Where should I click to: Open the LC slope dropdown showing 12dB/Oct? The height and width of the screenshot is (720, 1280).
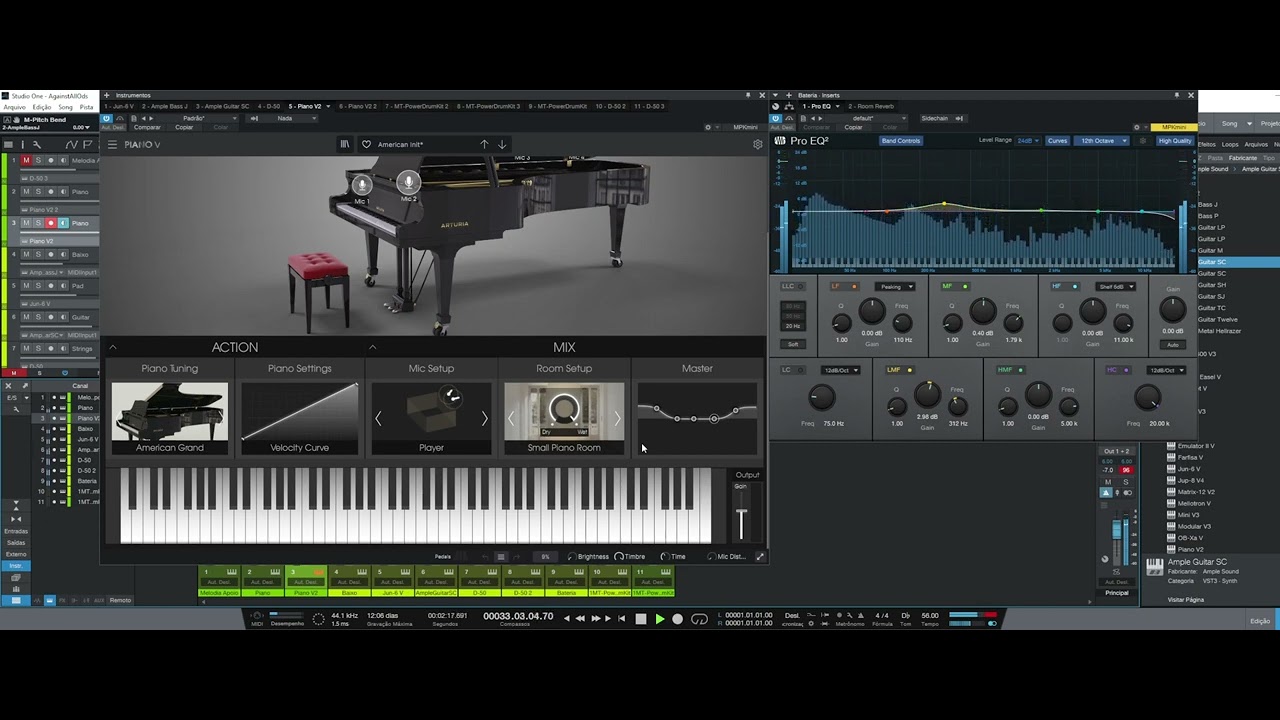click(x=839, y=370)
